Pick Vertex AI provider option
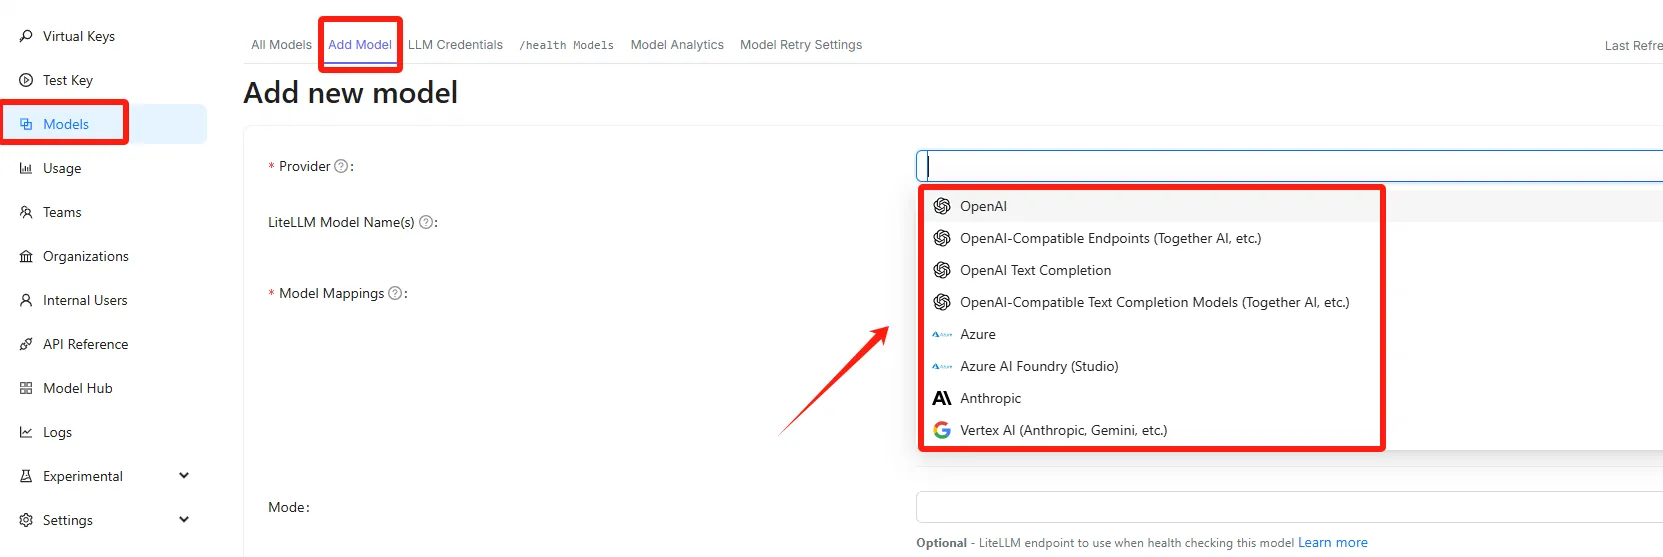1663x557 pixels. [1062, 430]
